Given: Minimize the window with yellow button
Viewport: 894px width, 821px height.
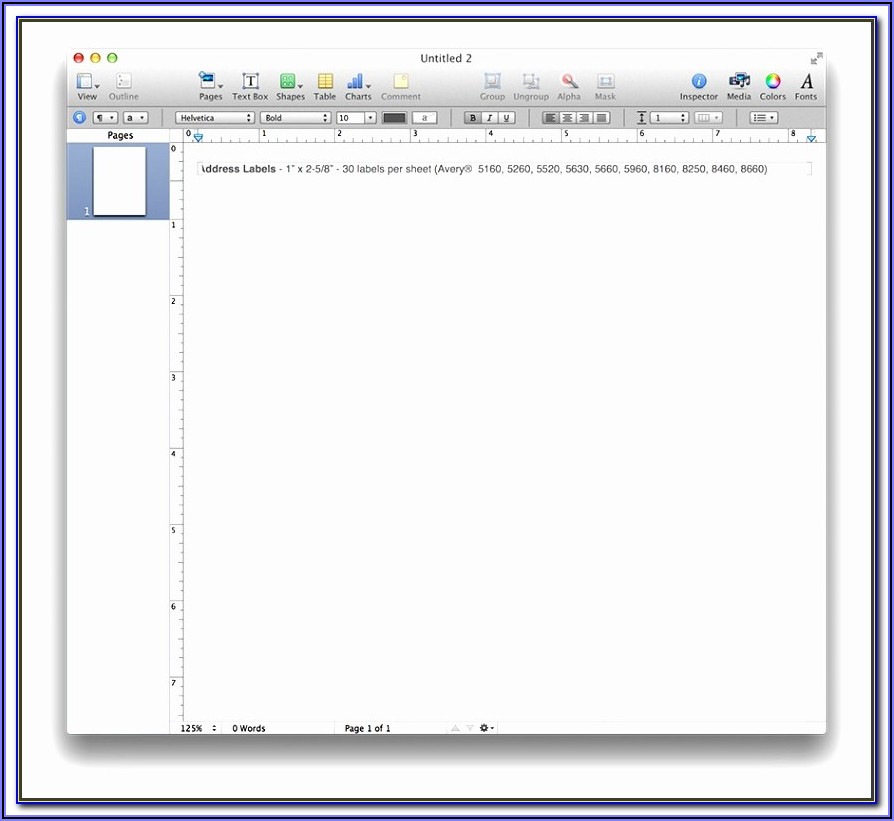Looking at the screenshot, I should point(95,58).
